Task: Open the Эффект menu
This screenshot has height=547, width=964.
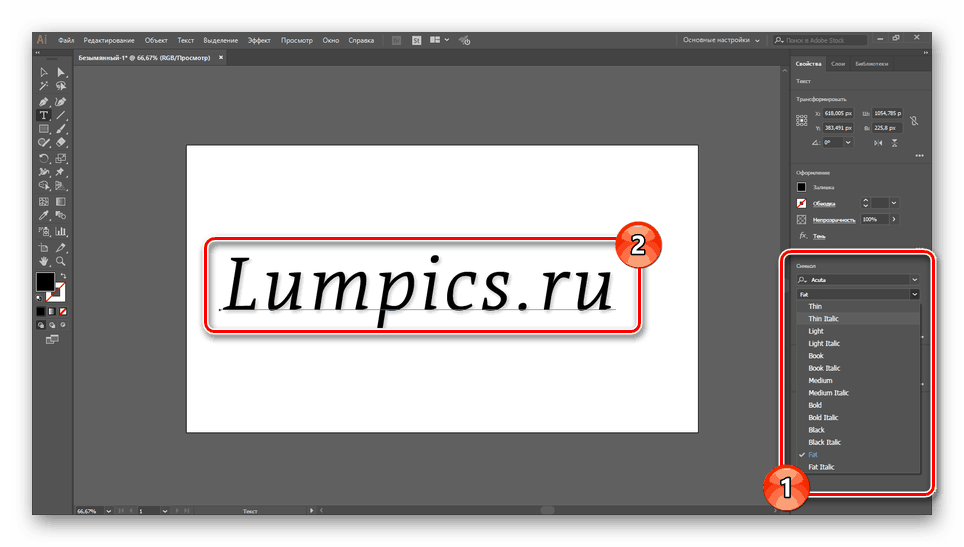Action: pos(259,41)
